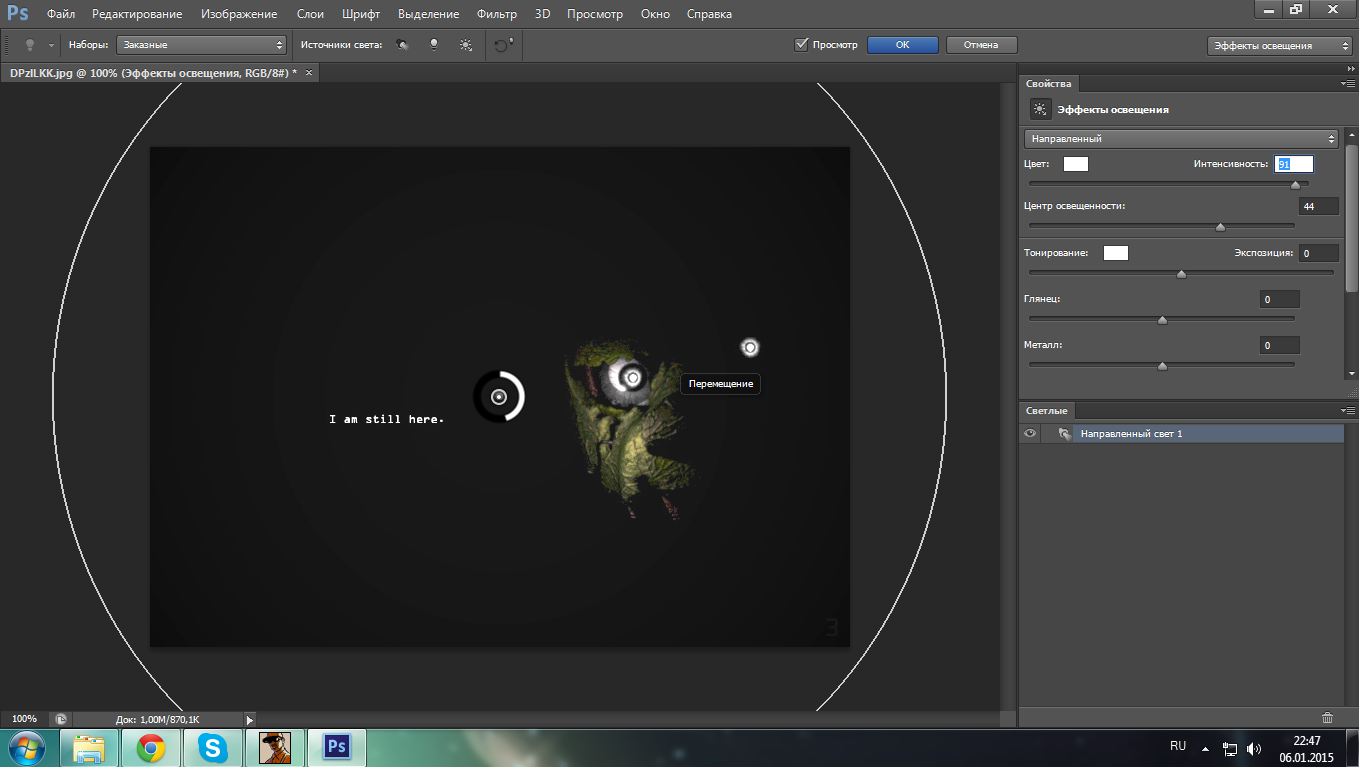Click the small arrow beside the light bulb preset
The image size is (1359, 767).
(x=51, y=46)
